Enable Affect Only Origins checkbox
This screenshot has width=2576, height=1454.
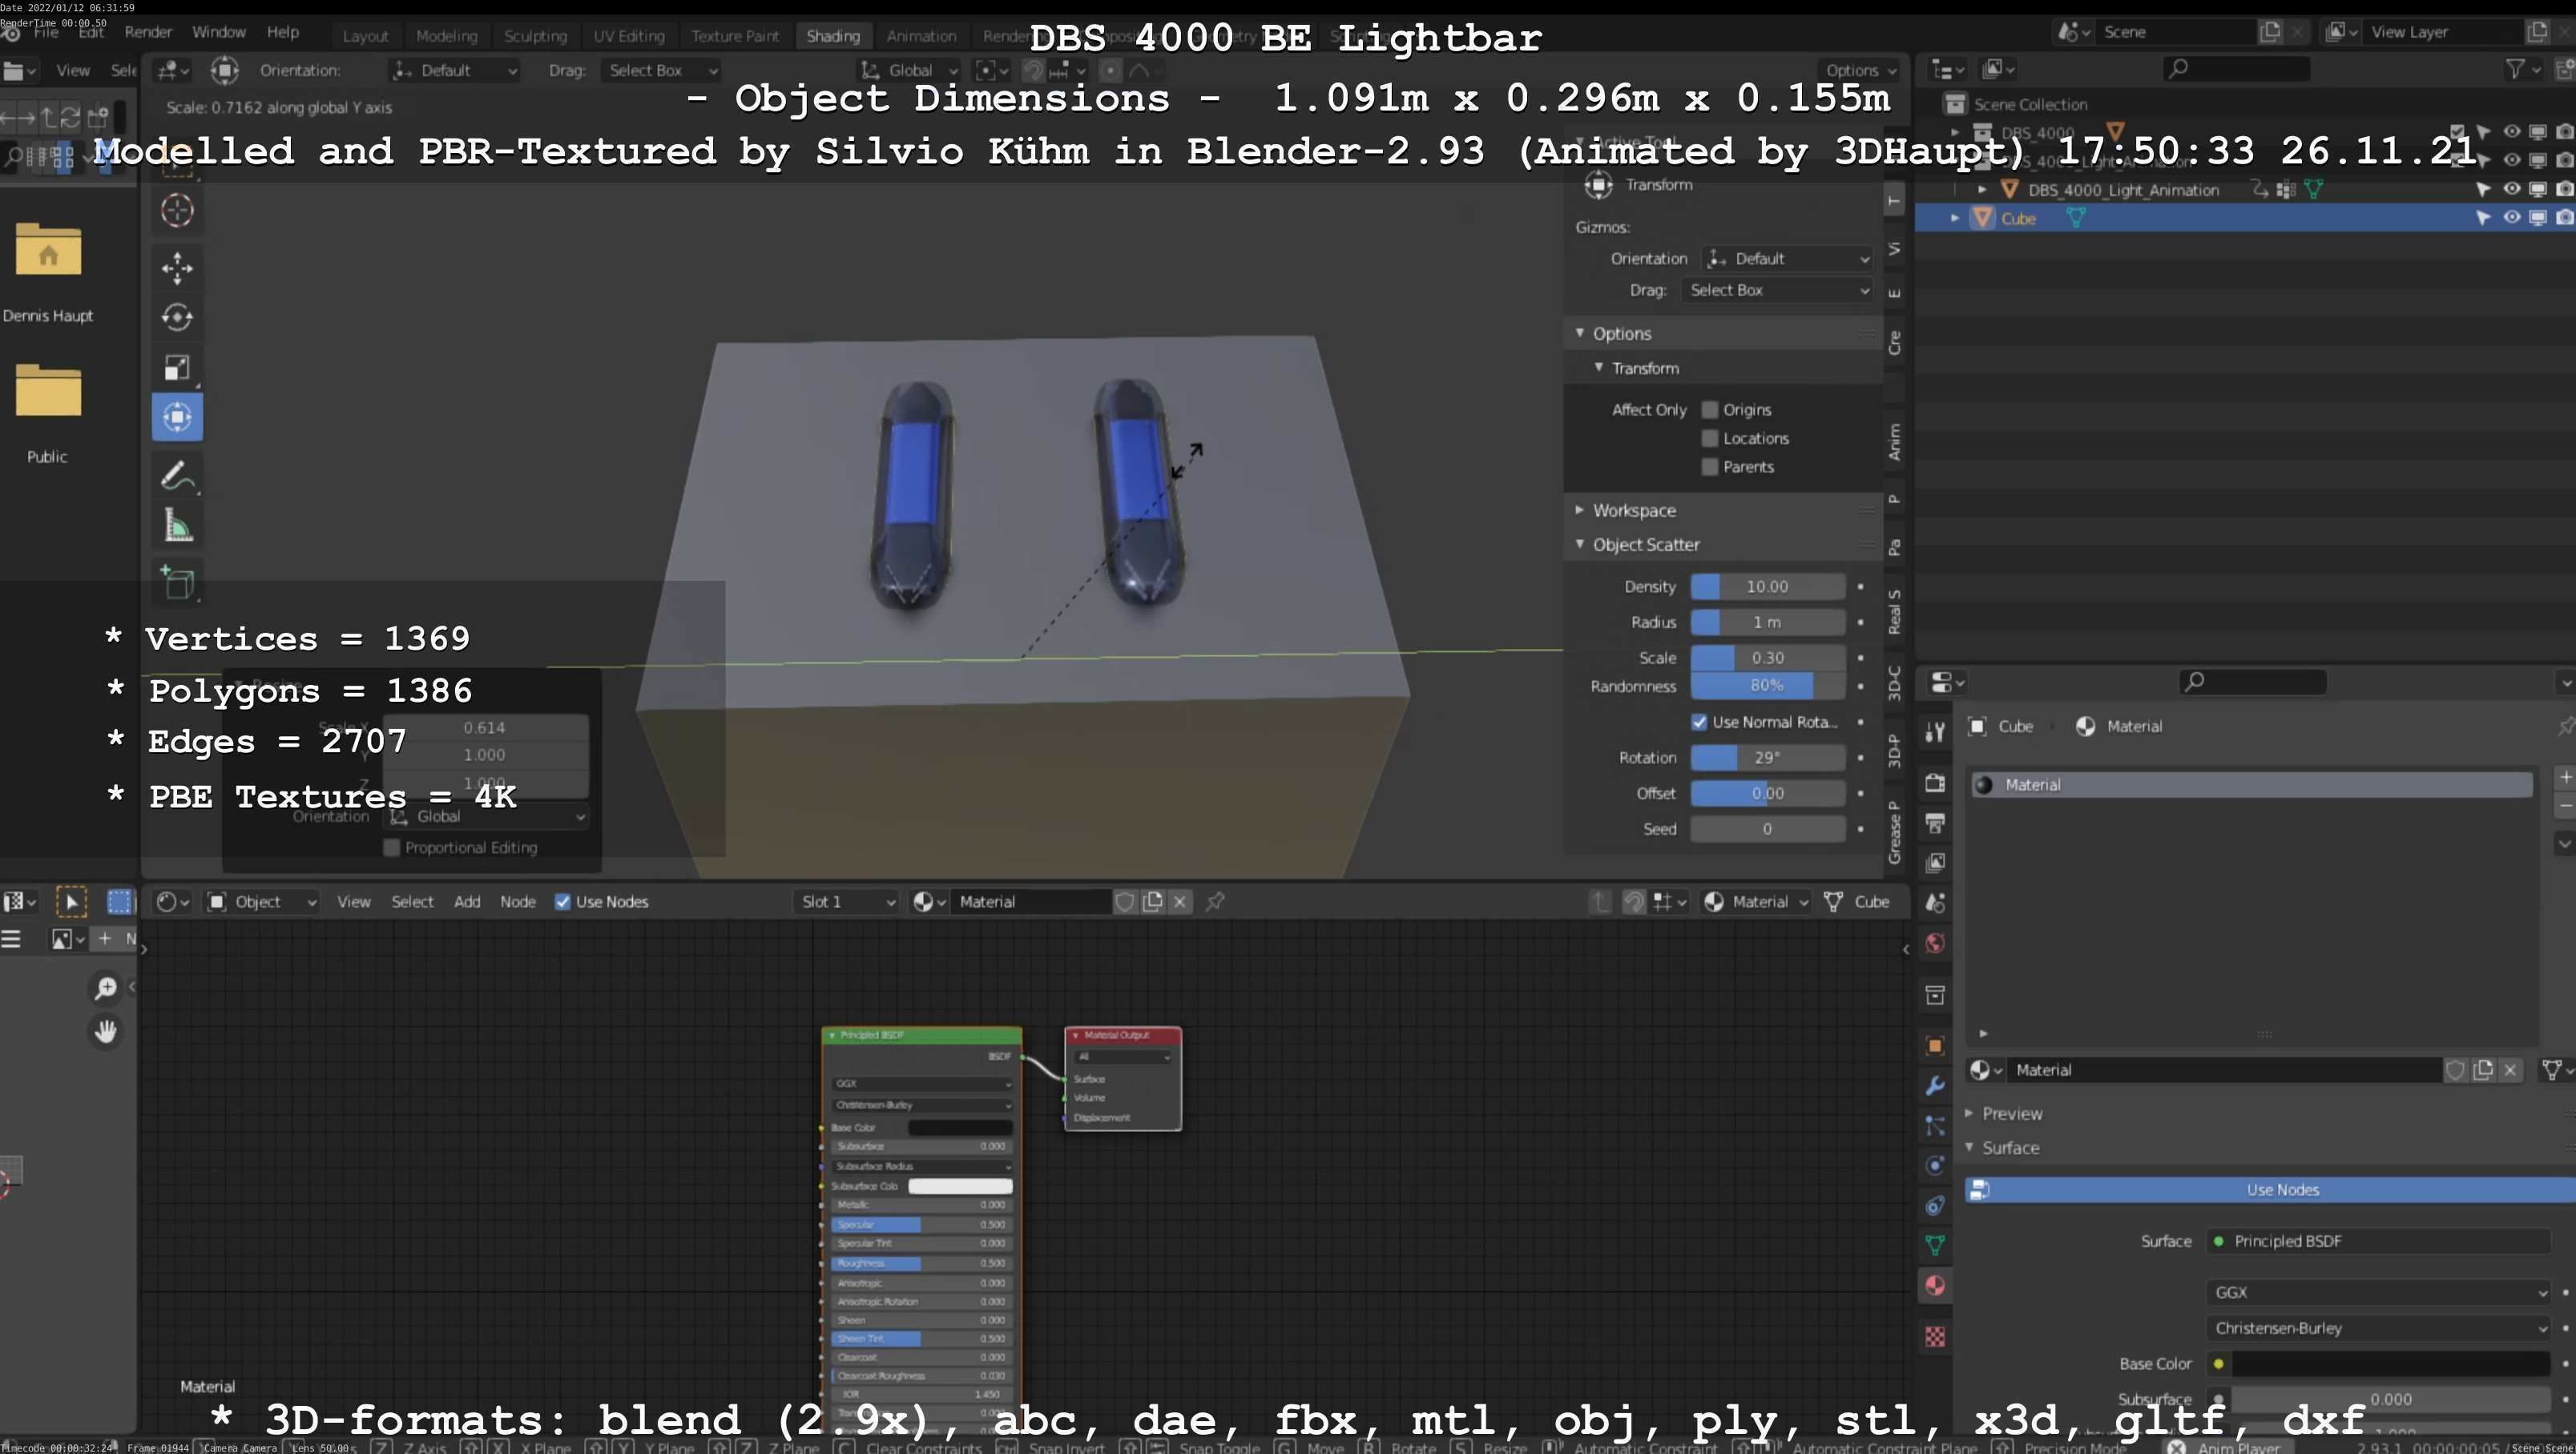tap(1710, 410)
